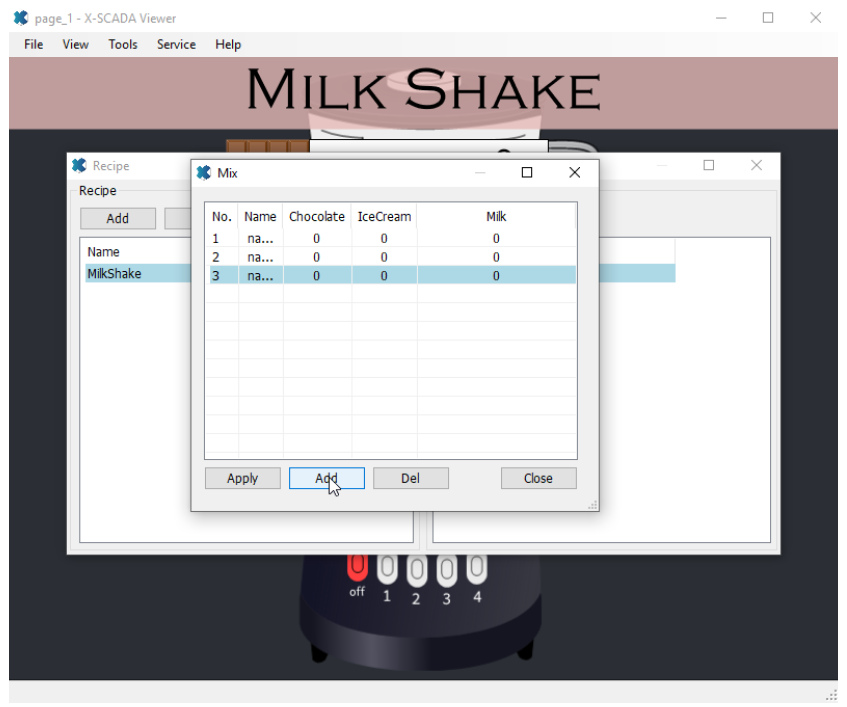The height and width of the screenshot is (707, 847).
Task: Click the main window status bar size grip
Action: (831, 695)
